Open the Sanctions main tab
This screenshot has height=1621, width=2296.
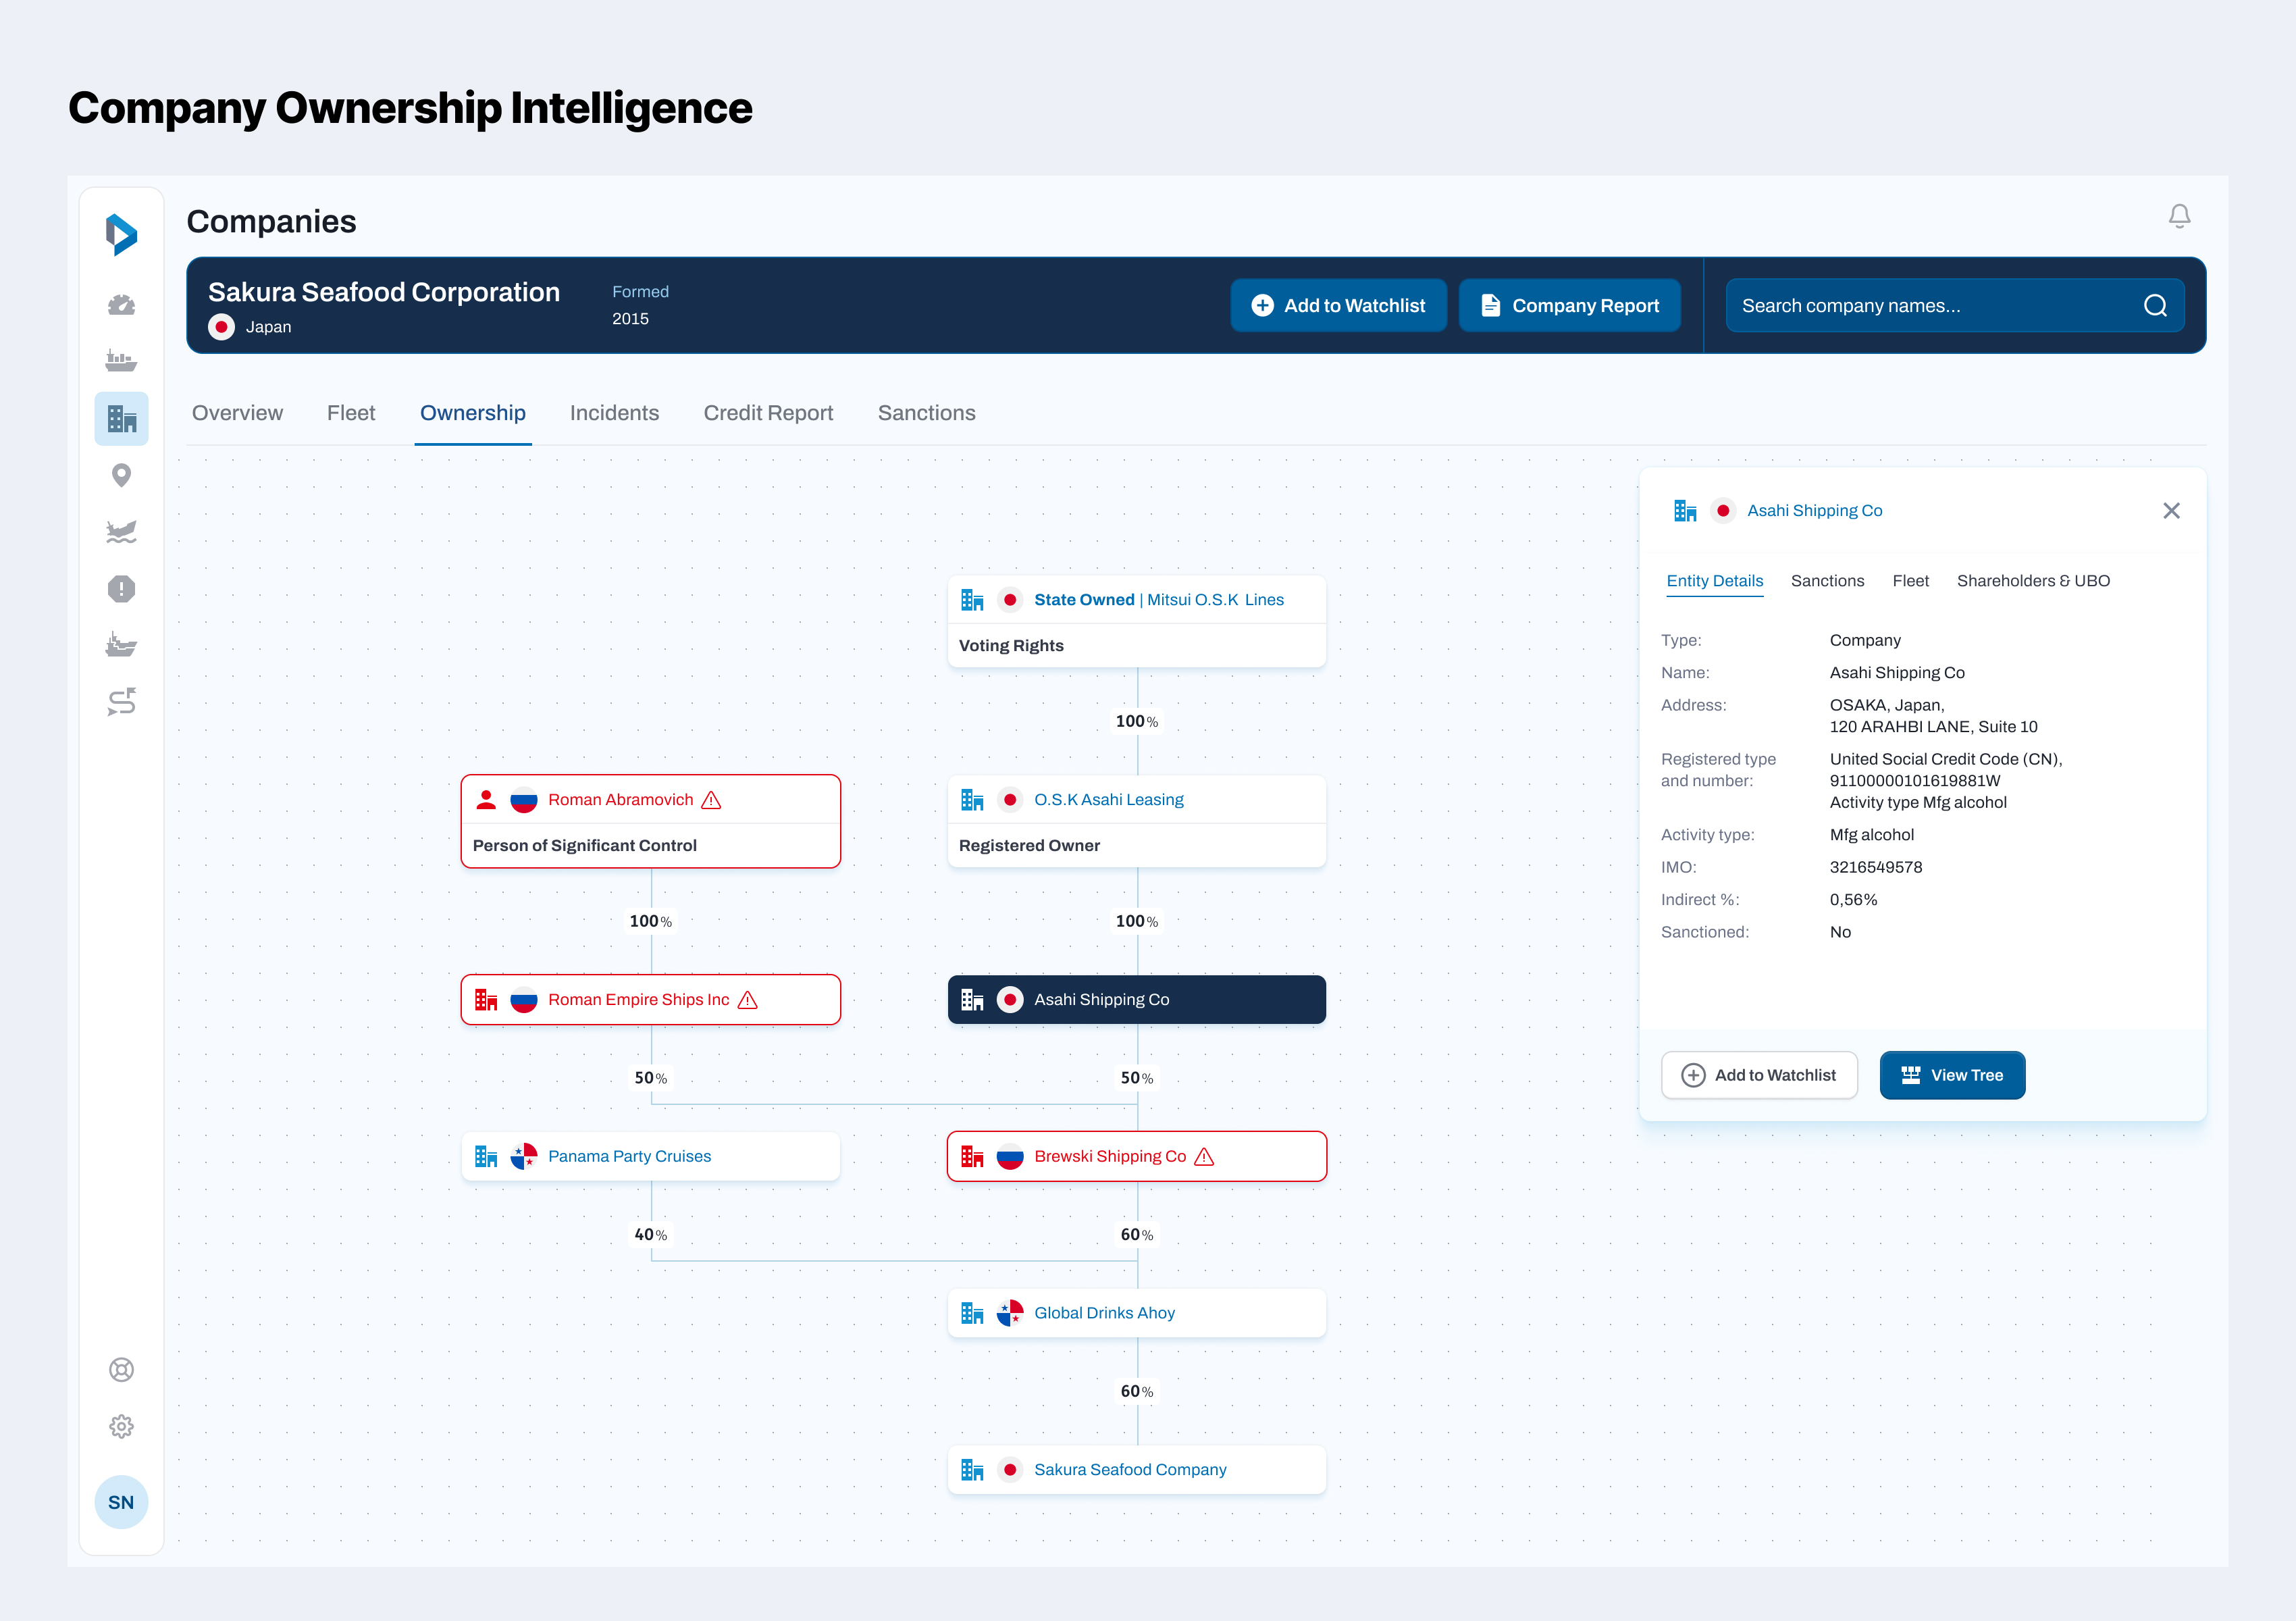tap(926, 413)
